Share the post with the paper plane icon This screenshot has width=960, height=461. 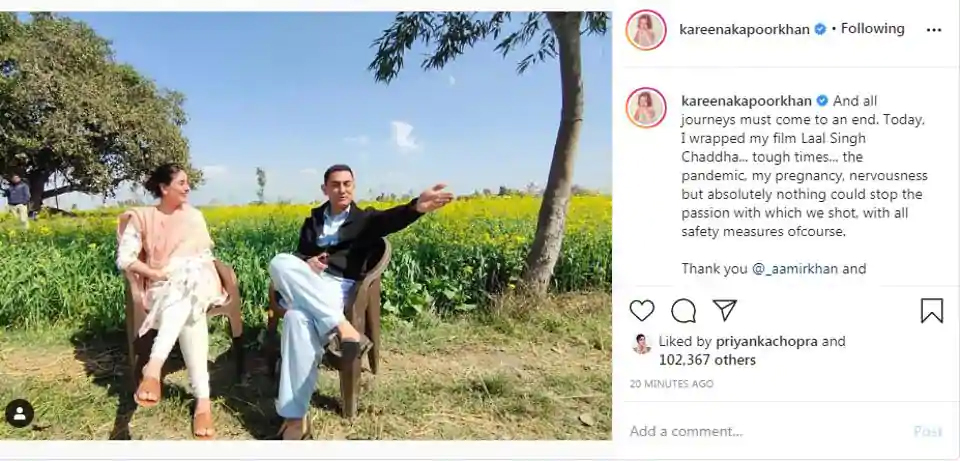[x=725, y=310]
